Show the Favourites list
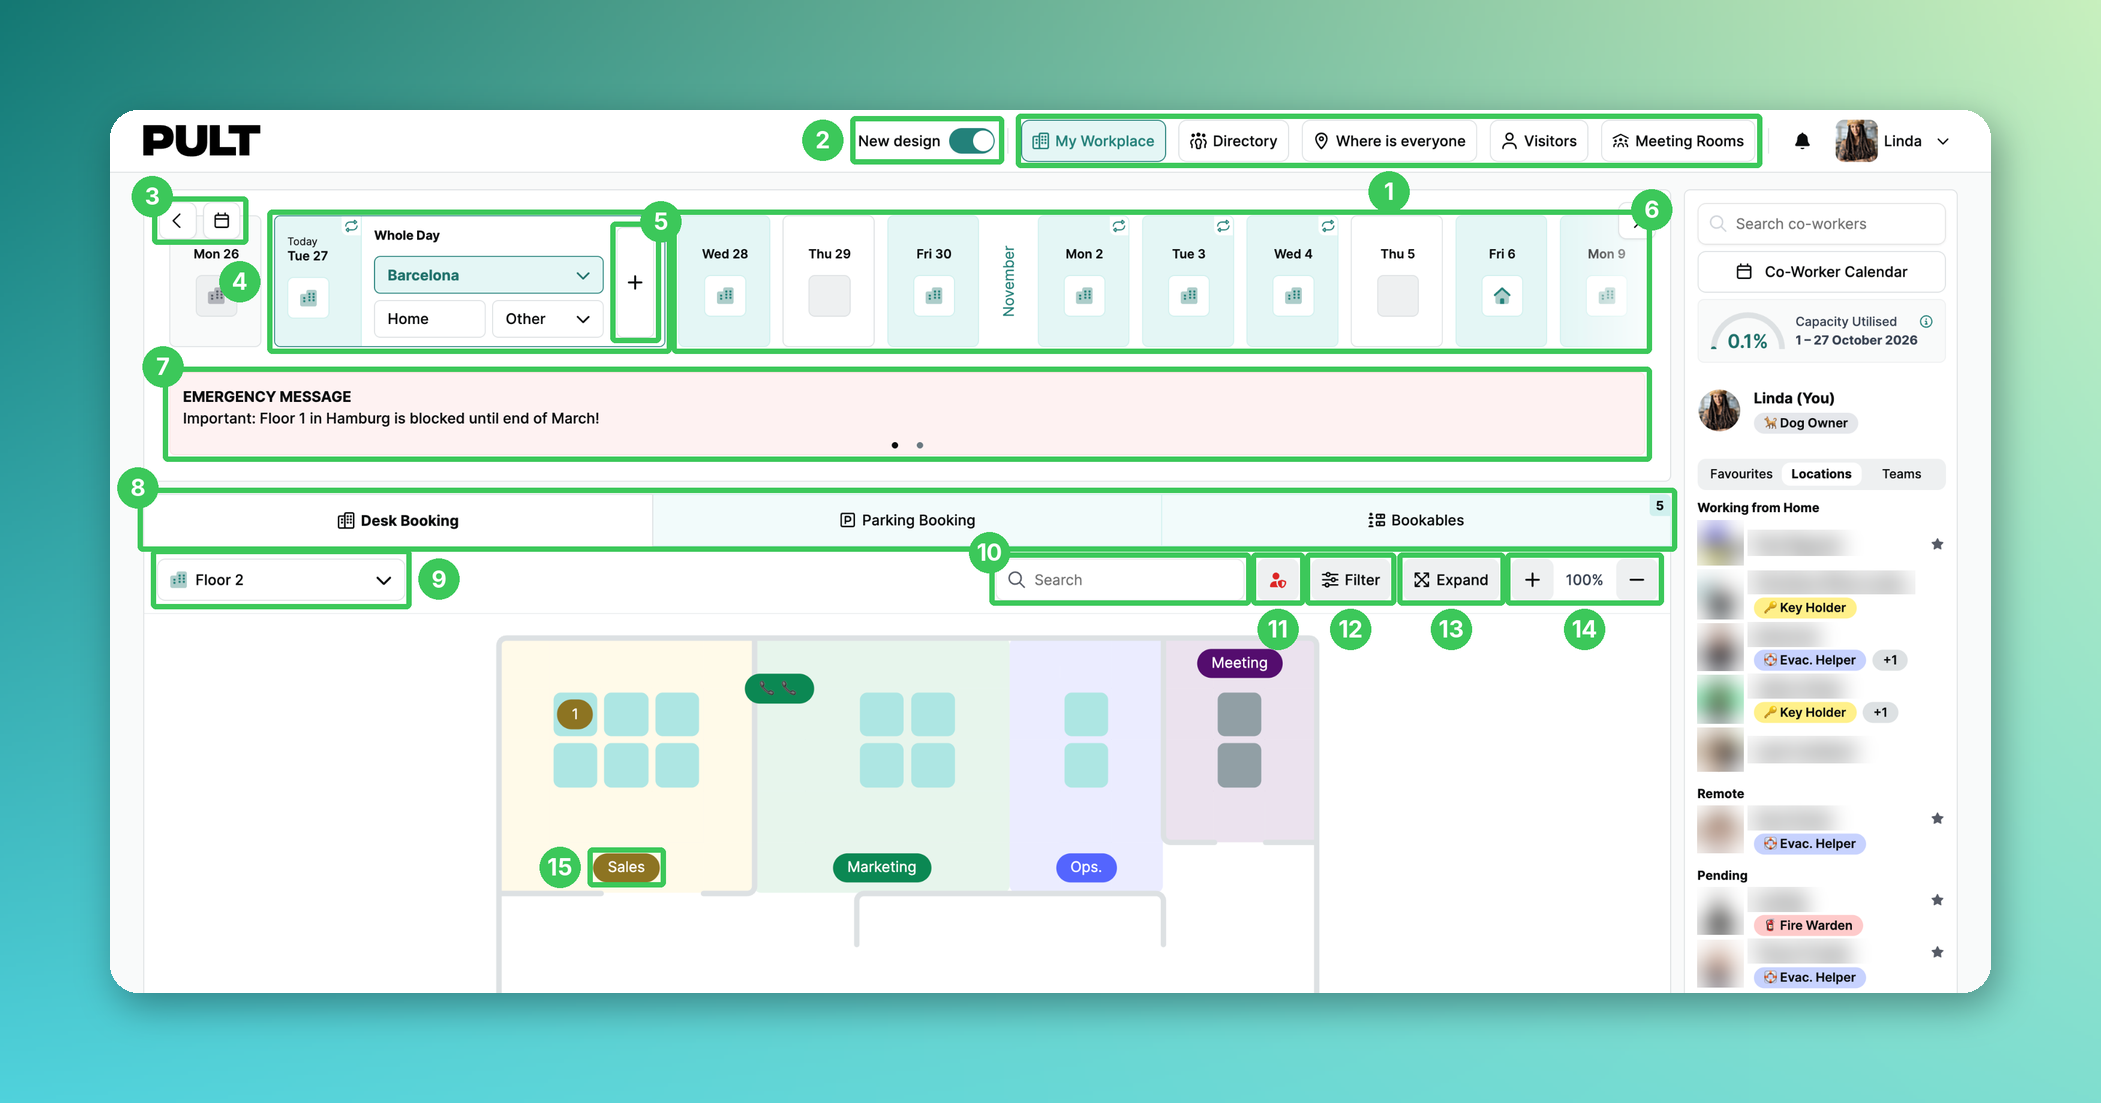The width and height of the screenshot is (2101, 1103). pos(1740,474)
